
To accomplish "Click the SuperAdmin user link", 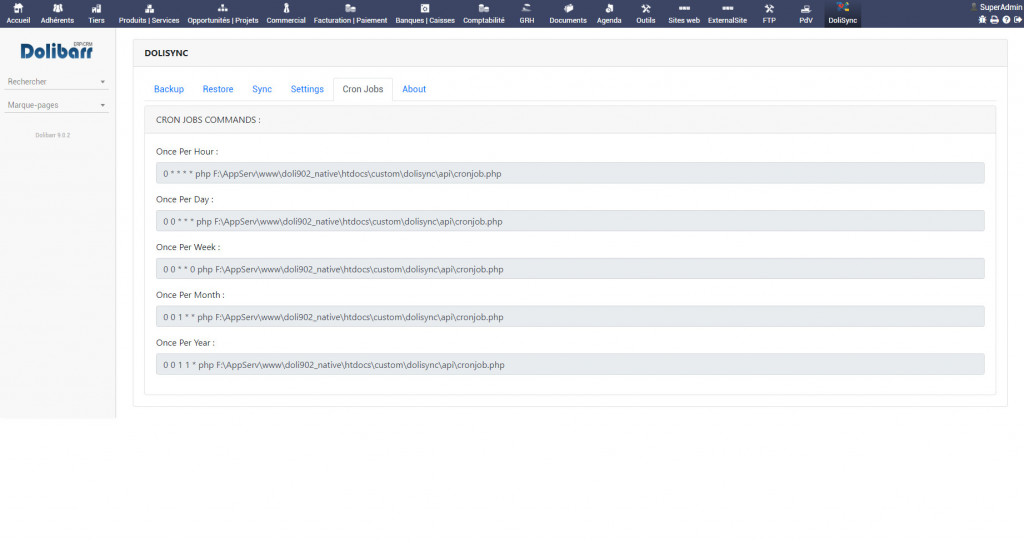I will (999, 7).
